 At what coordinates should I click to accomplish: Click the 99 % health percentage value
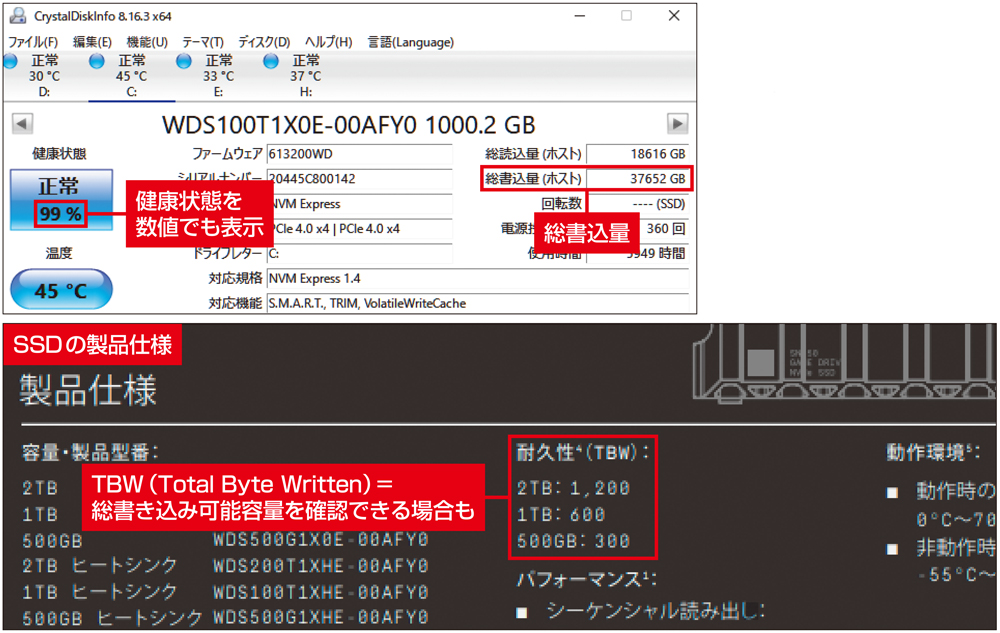click(x=59, y=213)
